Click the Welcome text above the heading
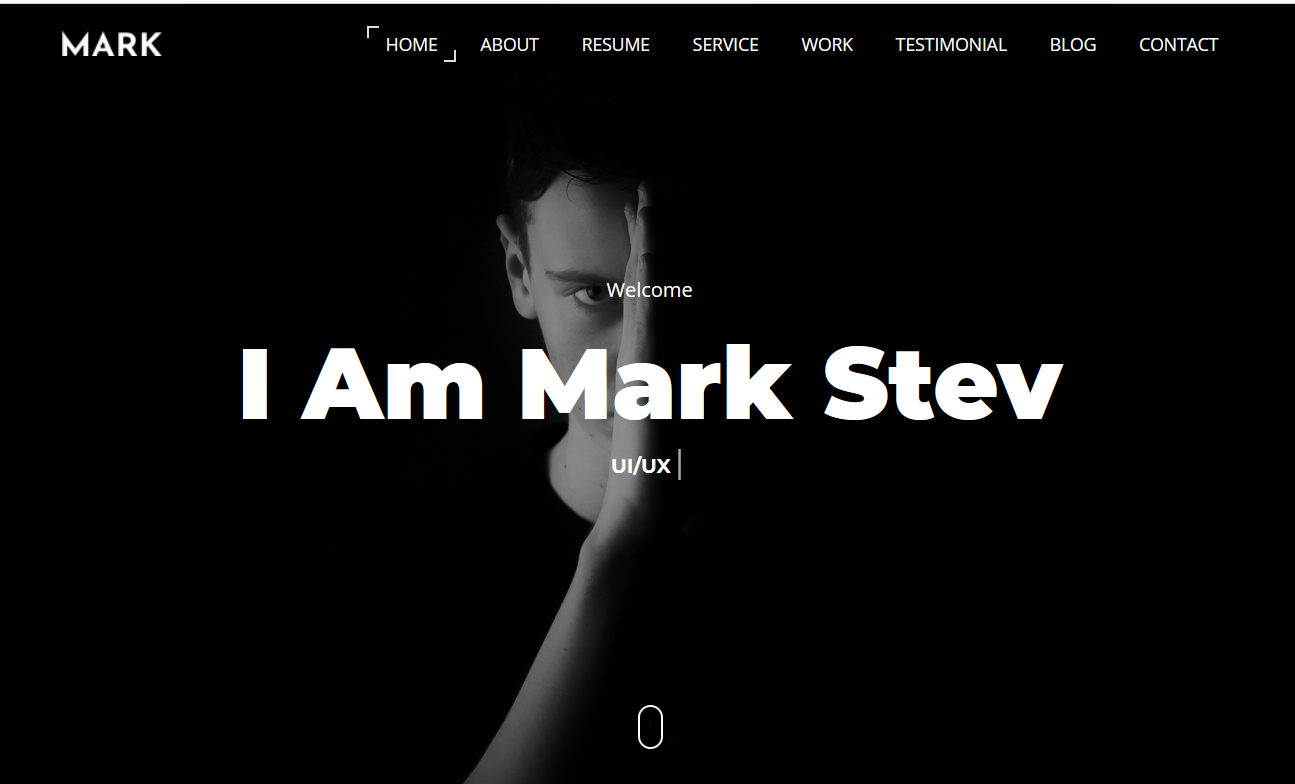 coord(649,290)
